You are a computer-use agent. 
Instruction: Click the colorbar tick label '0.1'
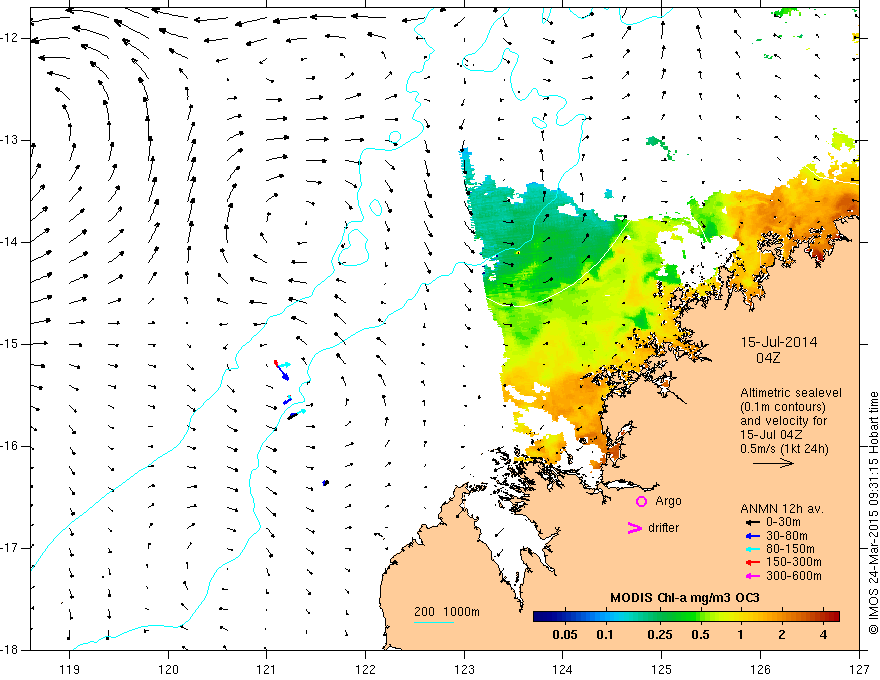tap(604, 635)
